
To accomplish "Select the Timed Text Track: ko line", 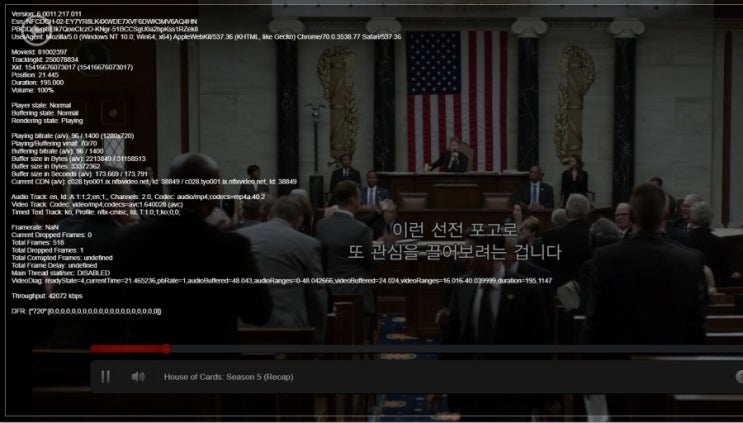I will 96,212.
